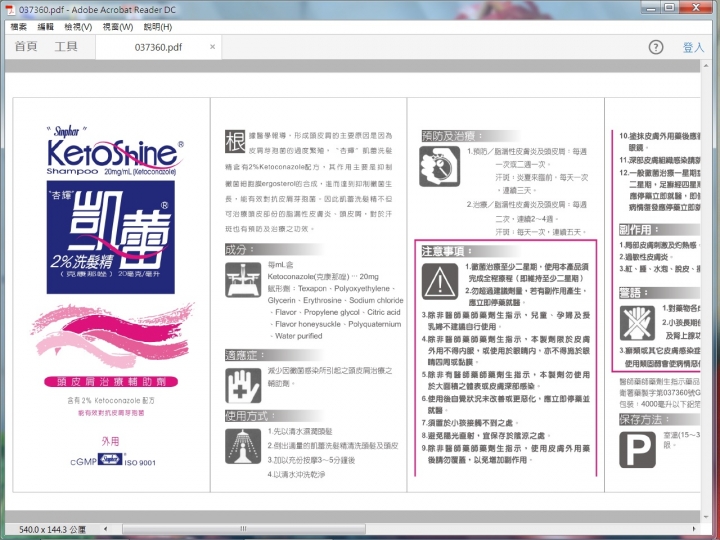Click the Ketoconazole(克康那唑) 20mg ingredient line
Viewport: 720px width, 540px height.
point(323,276)
